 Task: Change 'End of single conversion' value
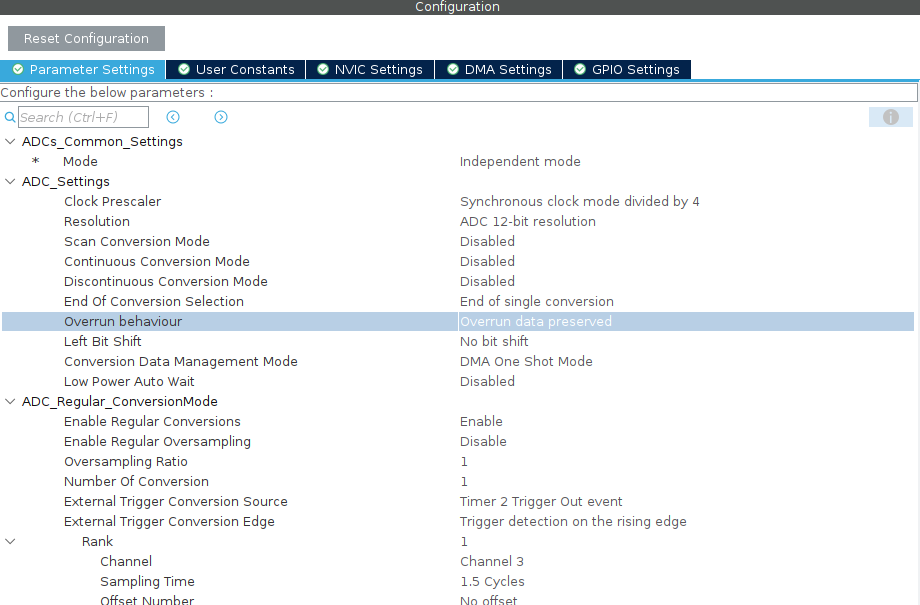tap(537, 301)
